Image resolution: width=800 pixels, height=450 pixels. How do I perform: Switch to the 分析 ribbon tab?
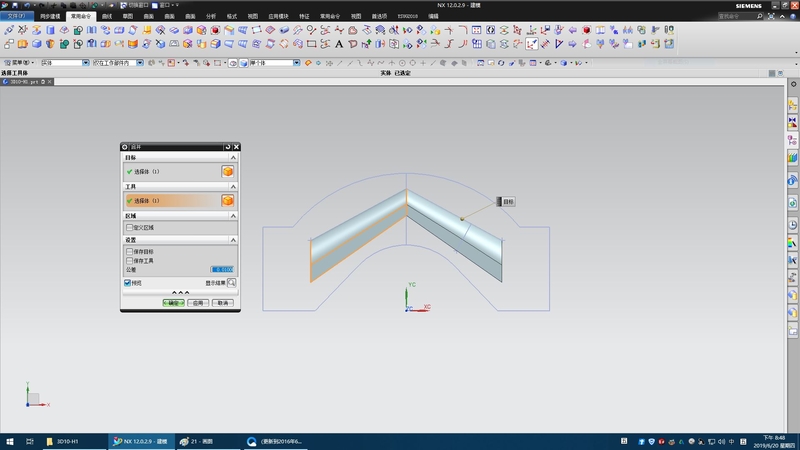click(210, 16)
